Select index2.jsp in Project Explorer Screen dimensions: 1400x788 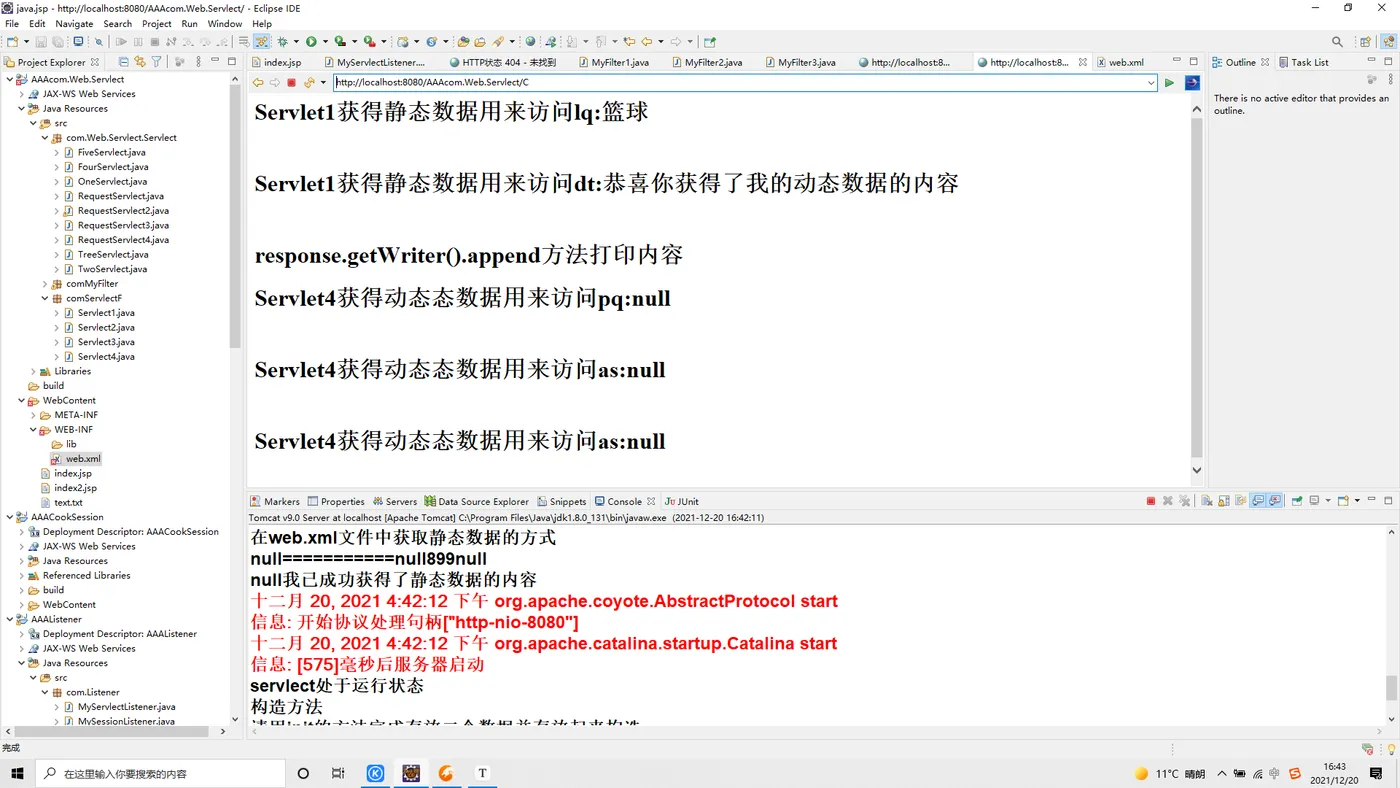75,488
